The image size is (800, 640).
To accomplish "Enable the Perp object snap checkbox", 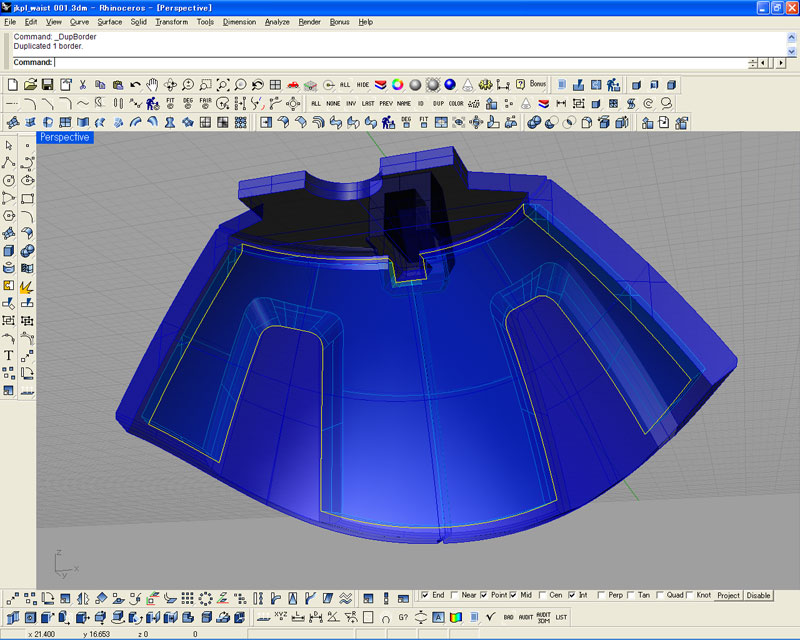I will click(x=600, y=595).
